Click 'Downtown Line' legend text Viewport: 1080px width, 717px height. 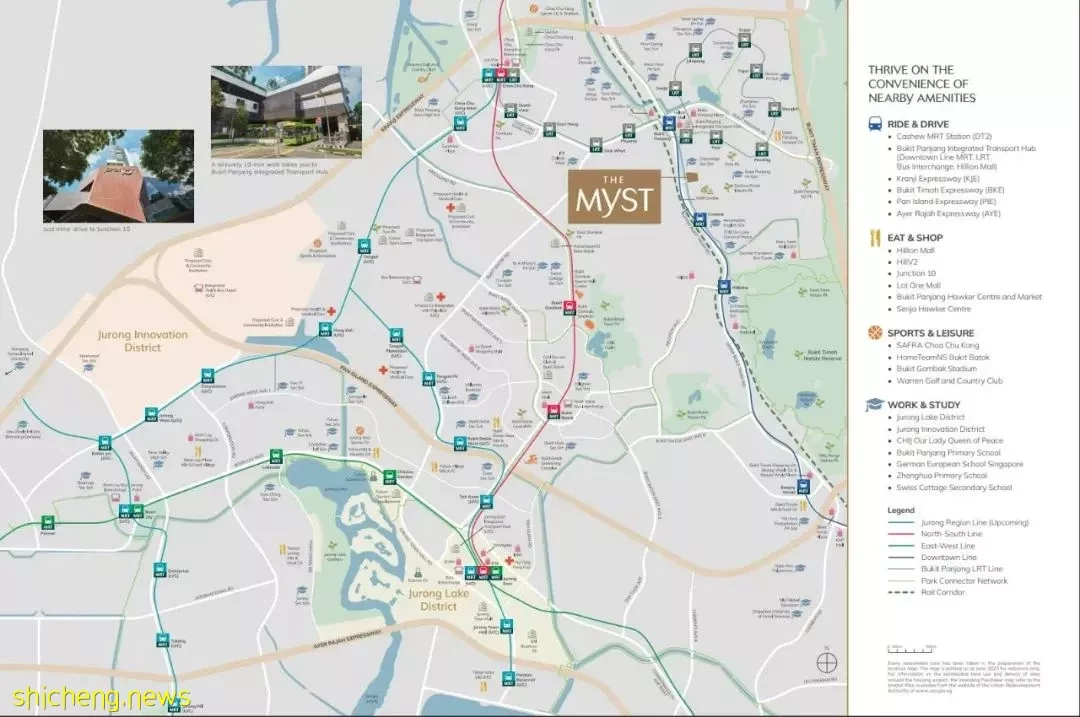pyautogui.click(x=948, y=557)
